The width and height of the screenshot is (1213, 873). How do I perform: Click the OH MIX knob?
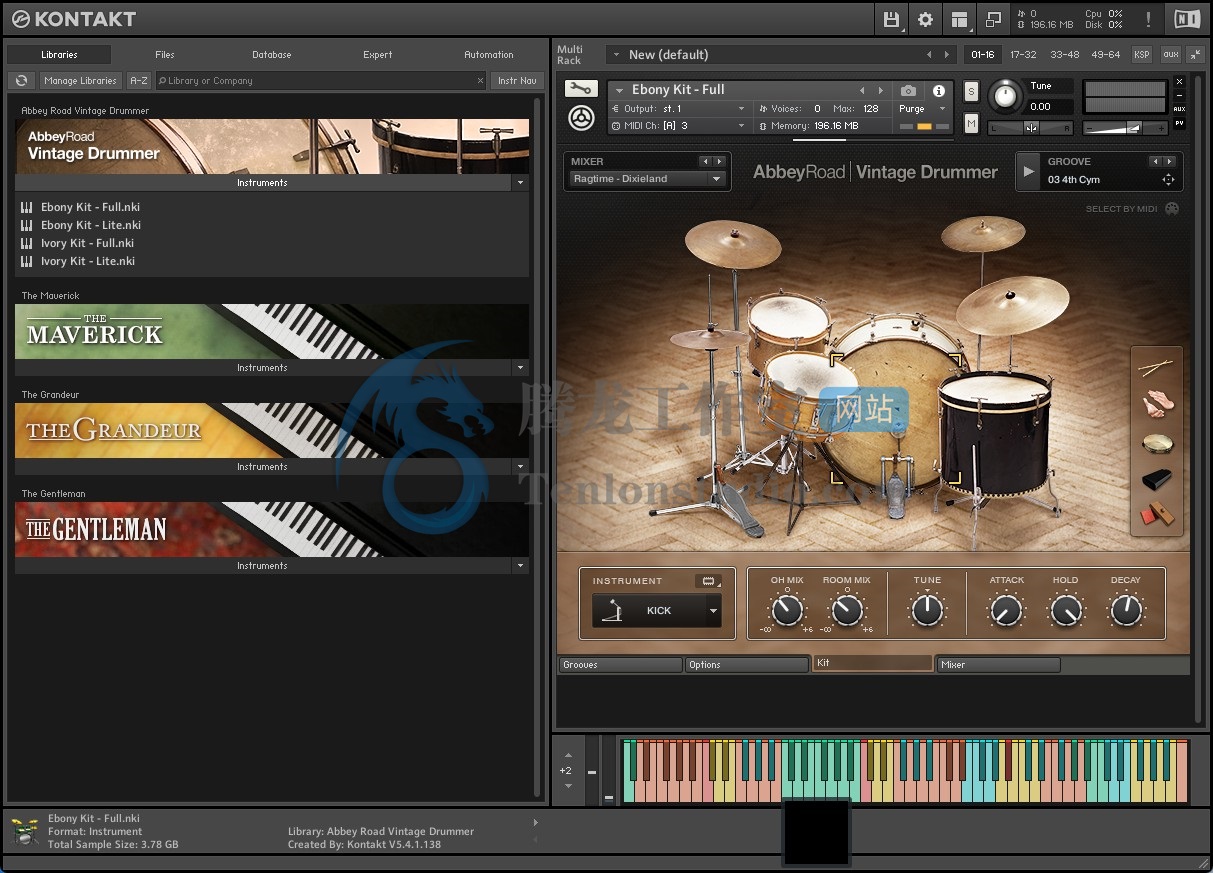[787, 610]
